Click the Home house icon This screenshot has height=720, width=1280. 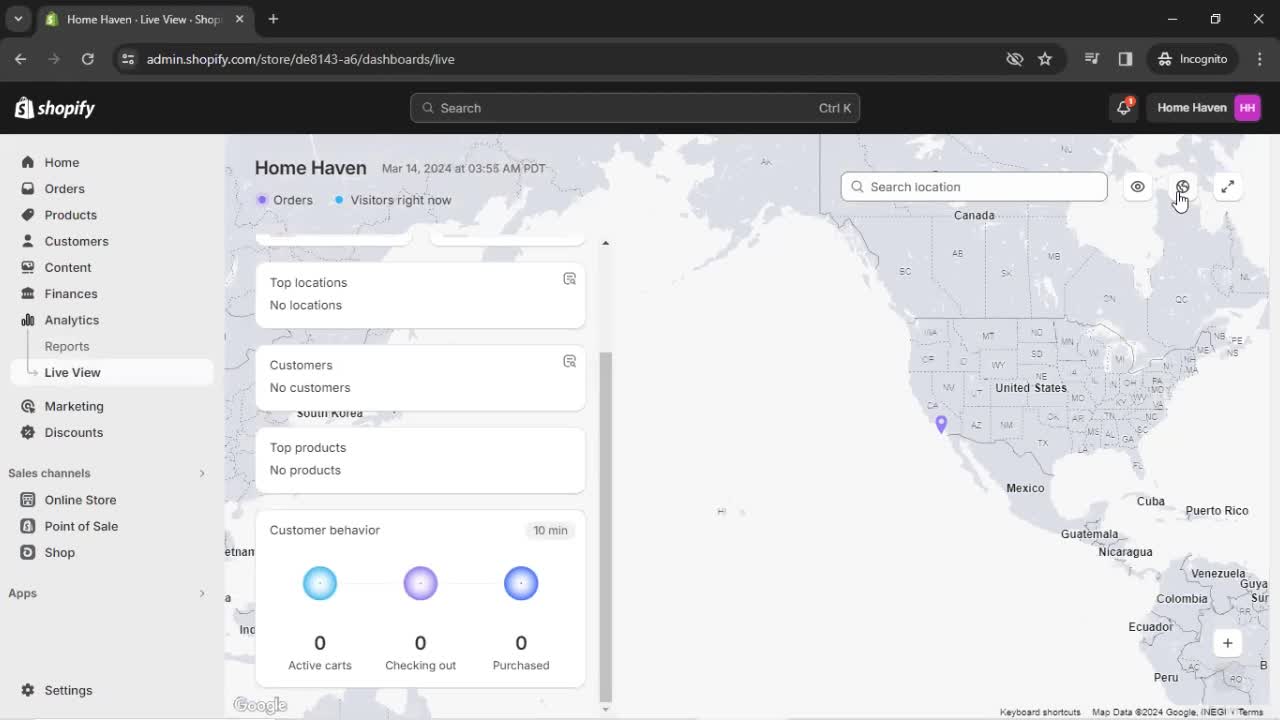pyautogui.click(x=27, y=162)
